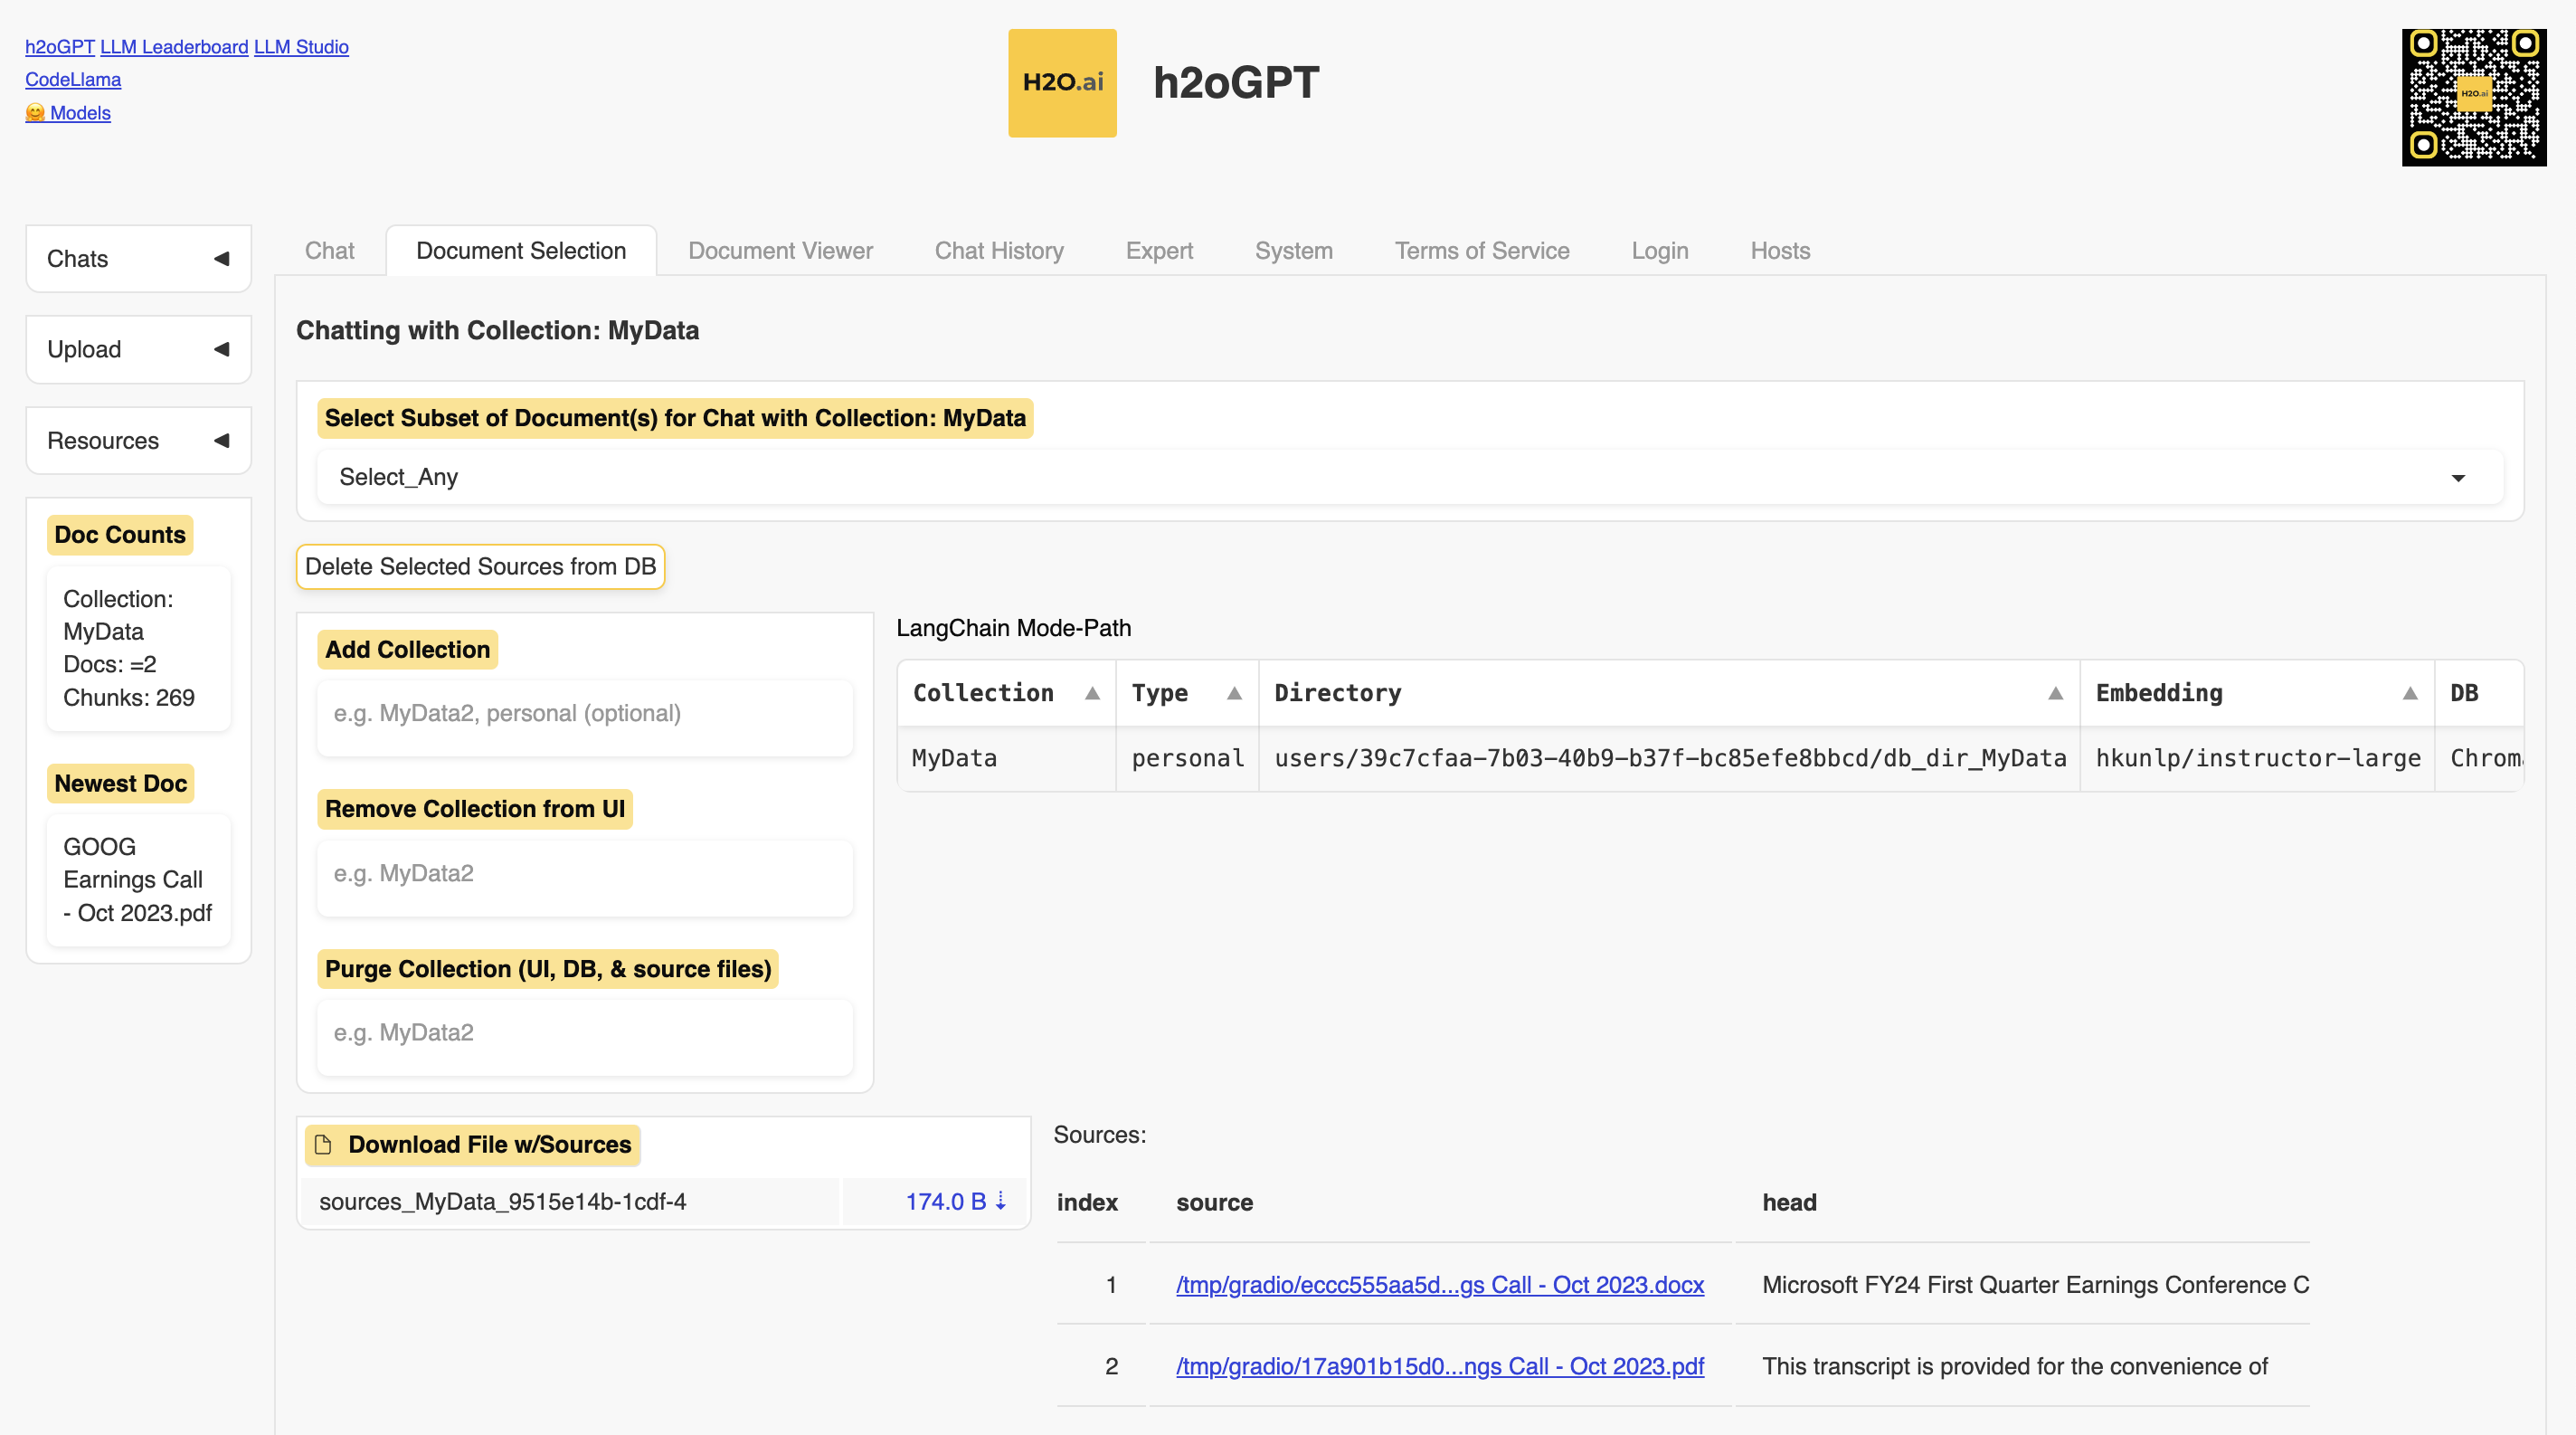Click the QR code image
This screenshot has height=1435, width=2576.
point(2474,97)
